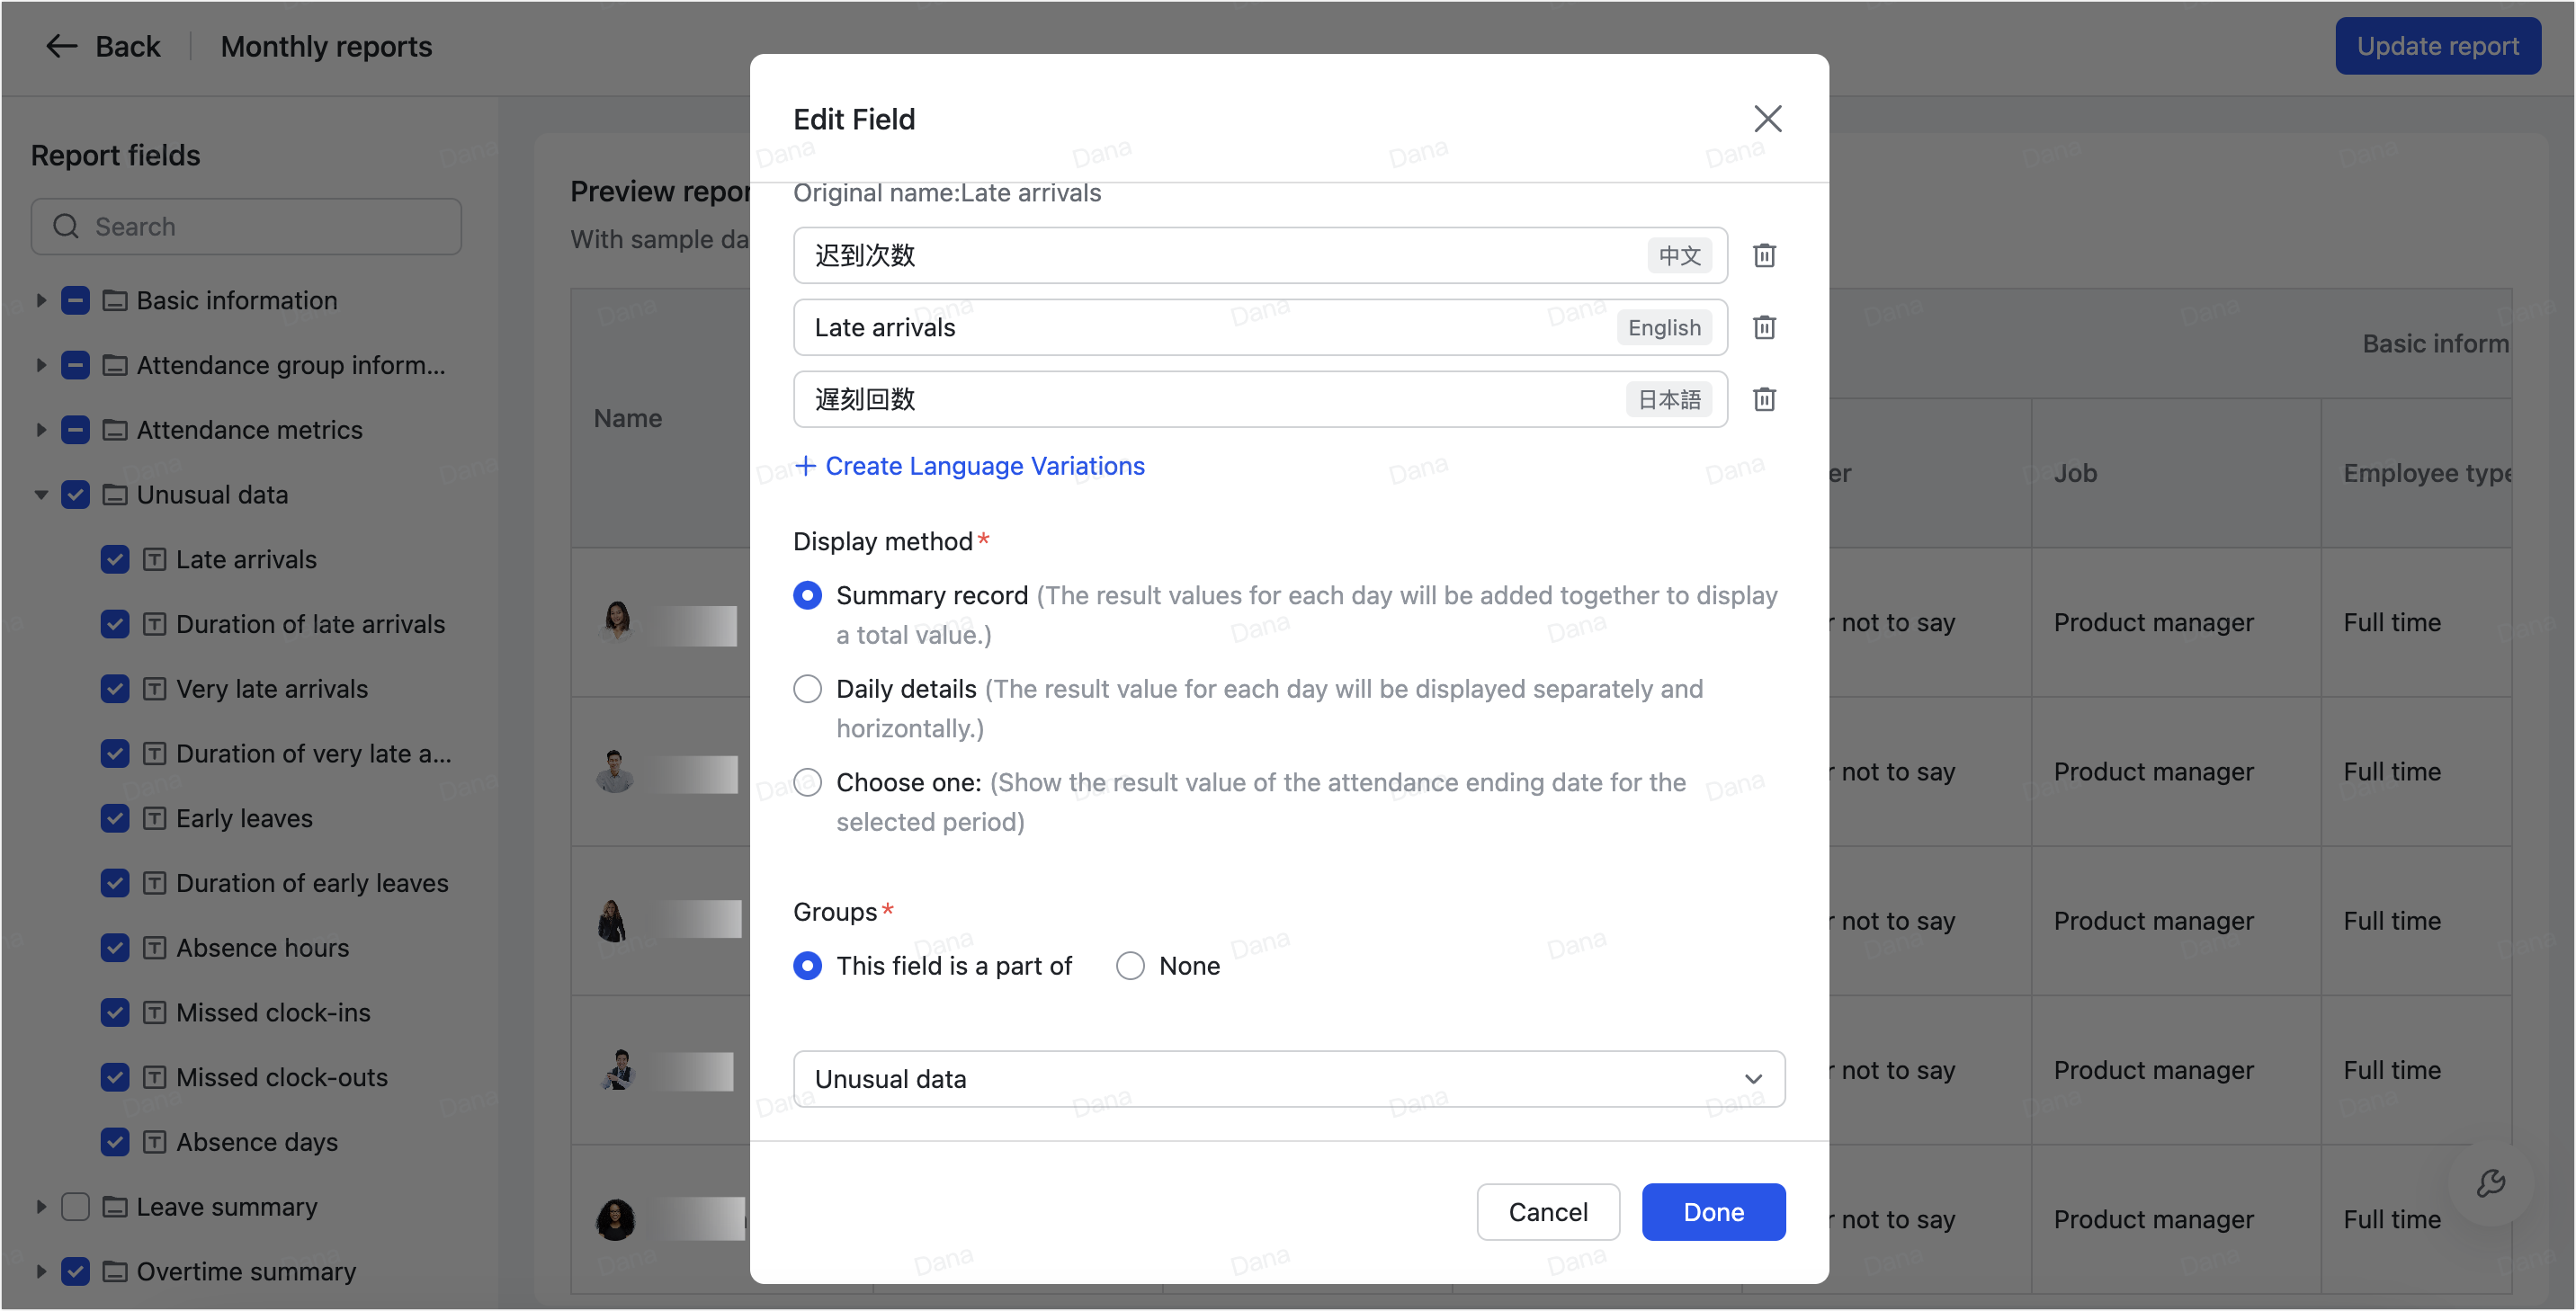This screenshot has width=2576, height=1311.
Task: Click the Done button
Action: click(1712, 1212)
